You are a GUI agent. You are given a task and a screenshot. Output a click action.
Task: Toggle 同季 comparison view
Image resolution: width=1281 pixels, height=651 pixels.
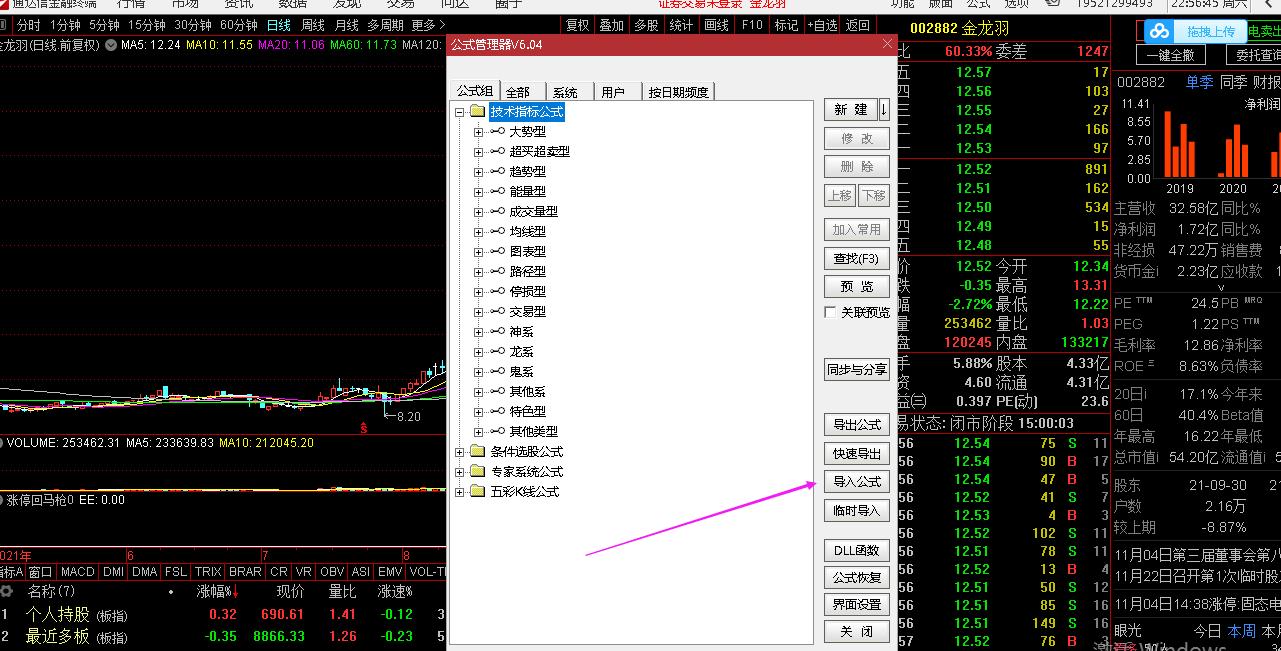tap(1233, 82)
